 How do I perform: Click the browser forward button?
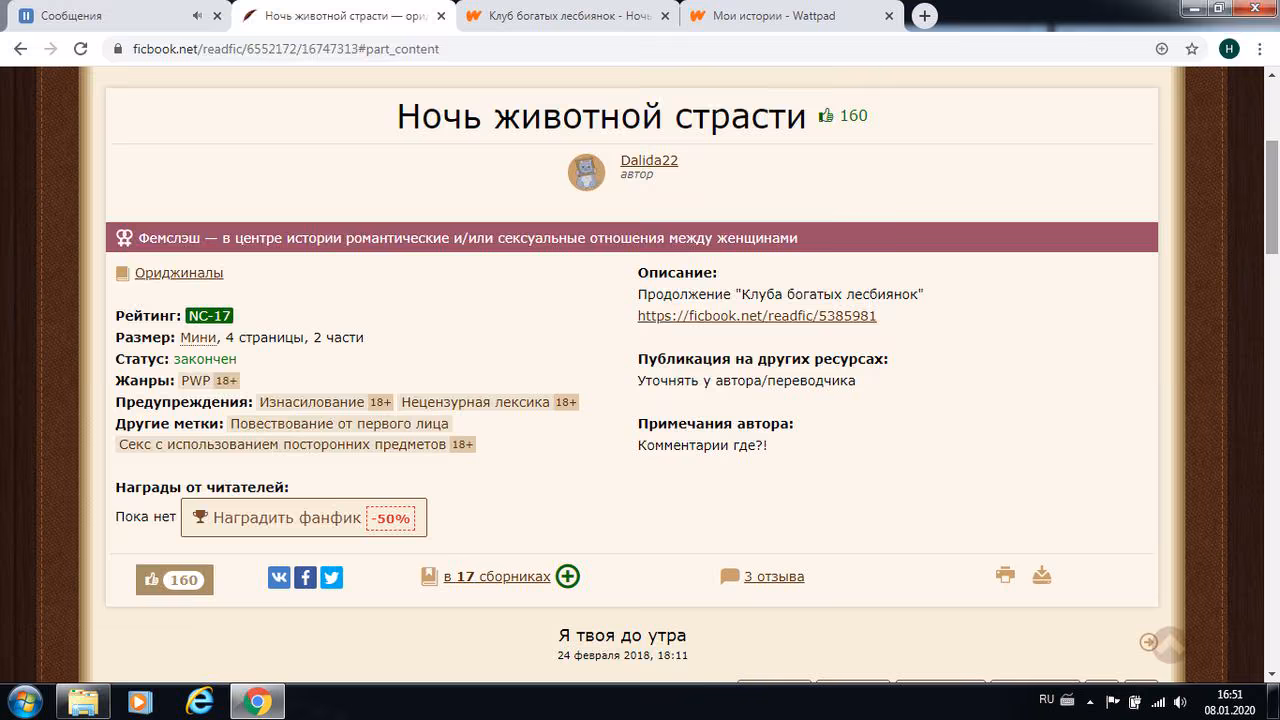point(51,48)
